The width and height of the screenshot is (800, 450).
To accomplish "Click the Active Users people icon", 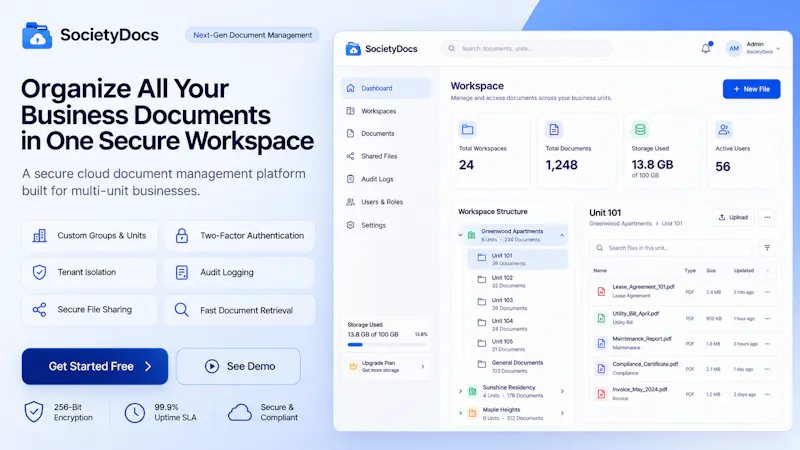I will (724, 130).
